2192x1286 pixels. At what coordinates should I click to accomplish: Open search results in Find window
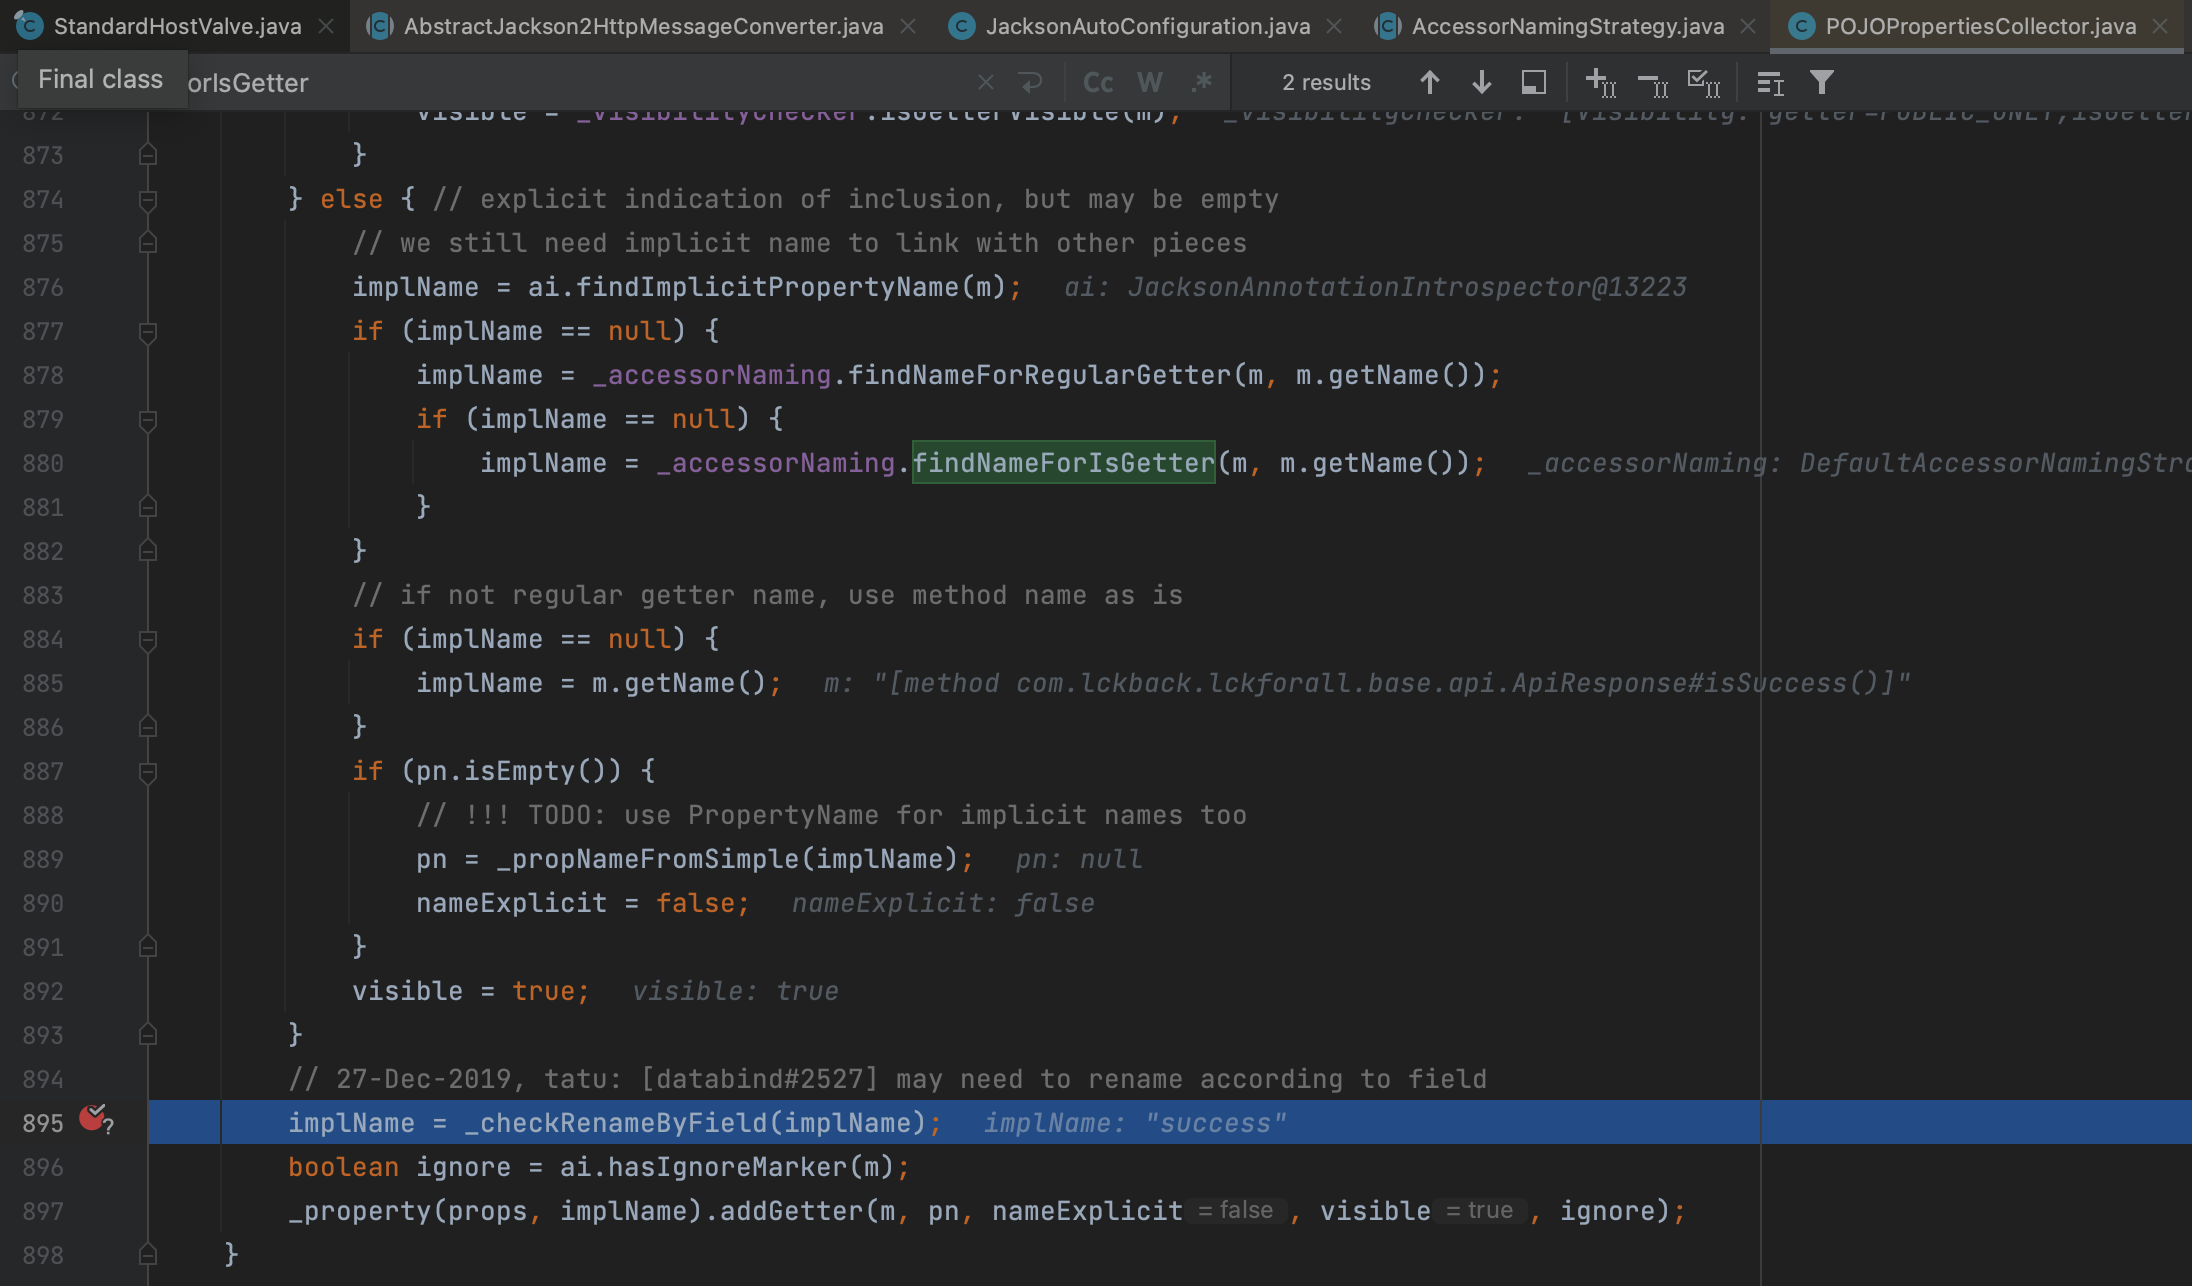coord(1533,82)
